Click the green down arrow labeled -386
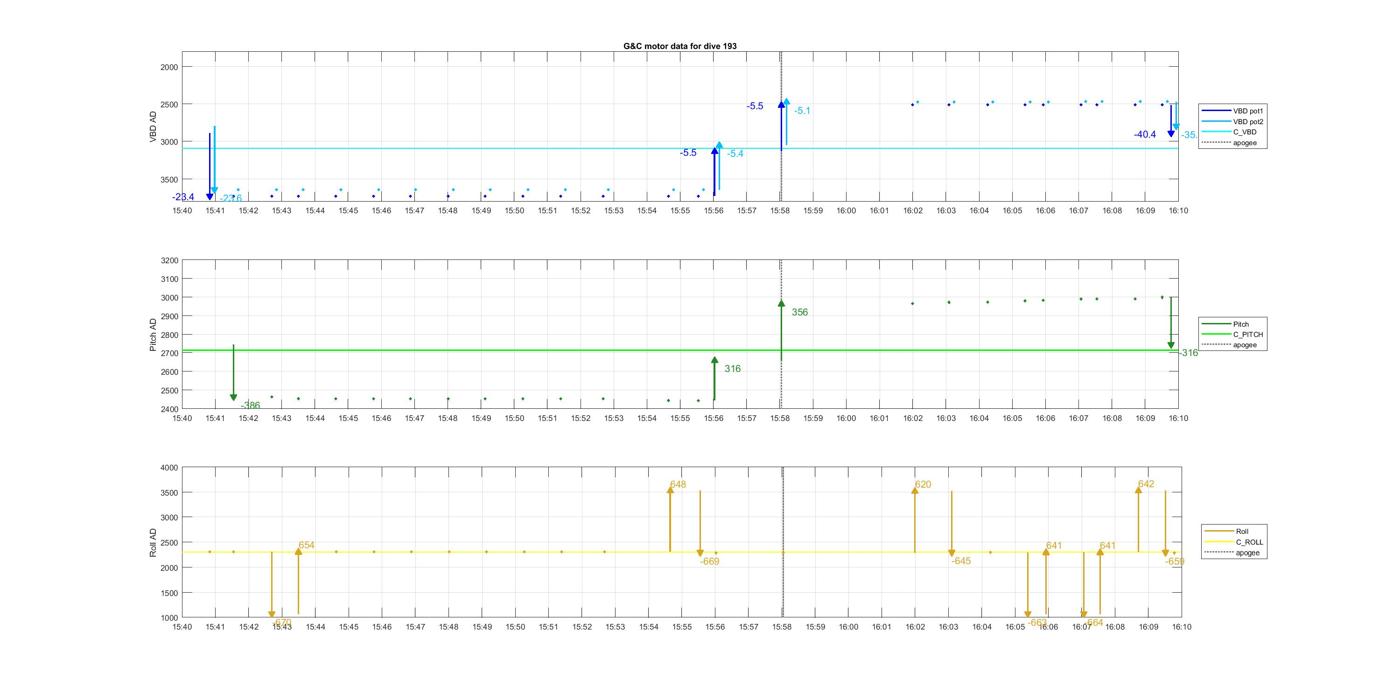Screen dimensions: 1400x693 point(233,373)
